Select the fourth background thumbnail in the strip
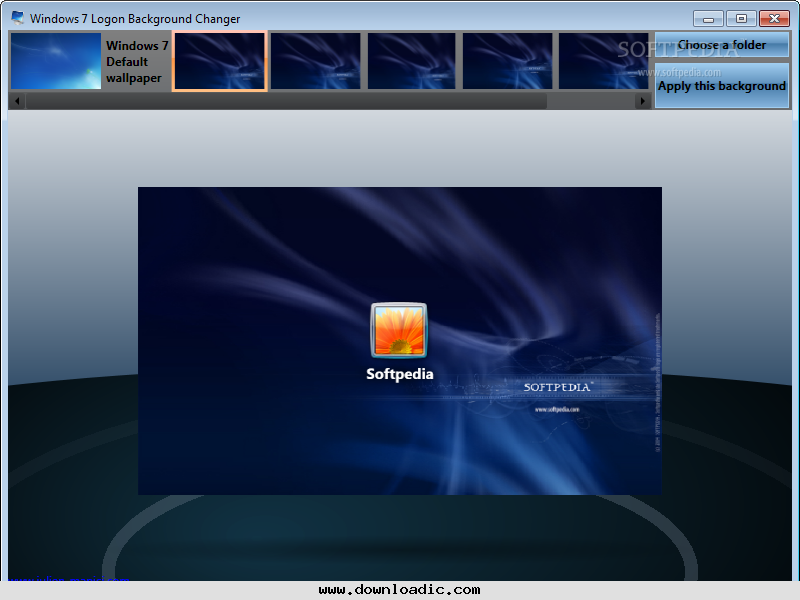 pyautogui.click(x=507, y=61)
